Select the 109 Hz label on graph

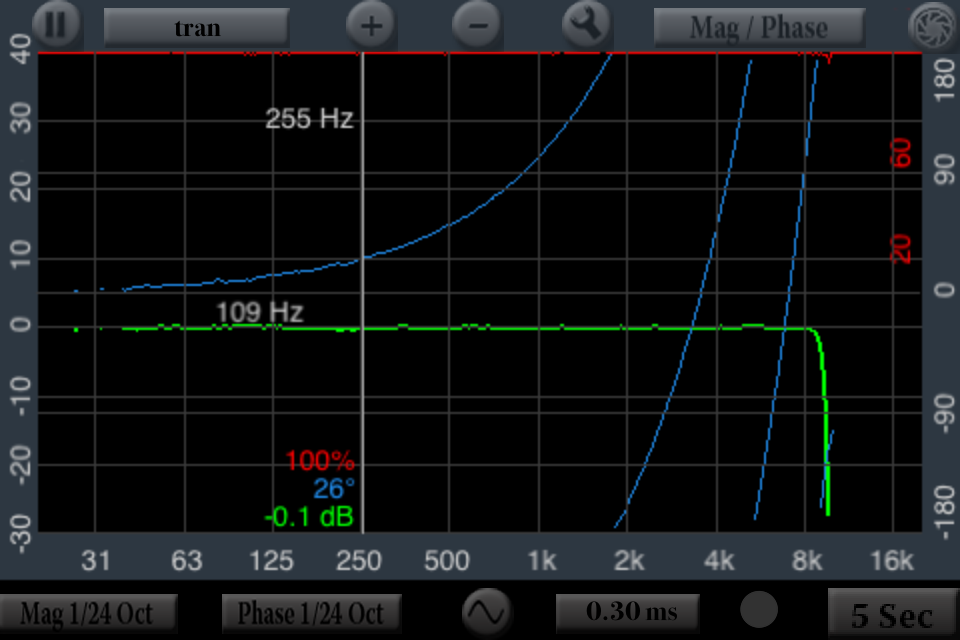point(260,312)
